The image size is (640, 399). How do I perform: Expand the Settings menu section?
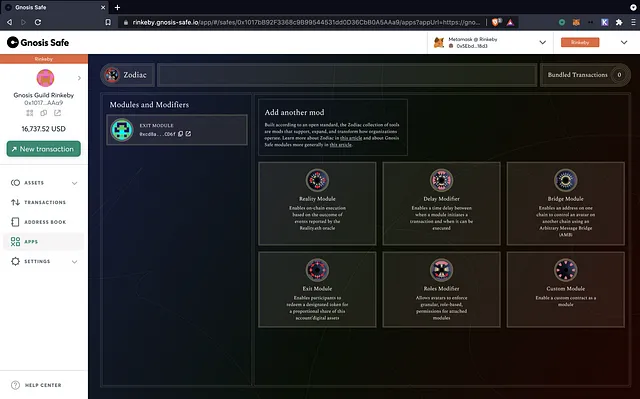(74, 262)
